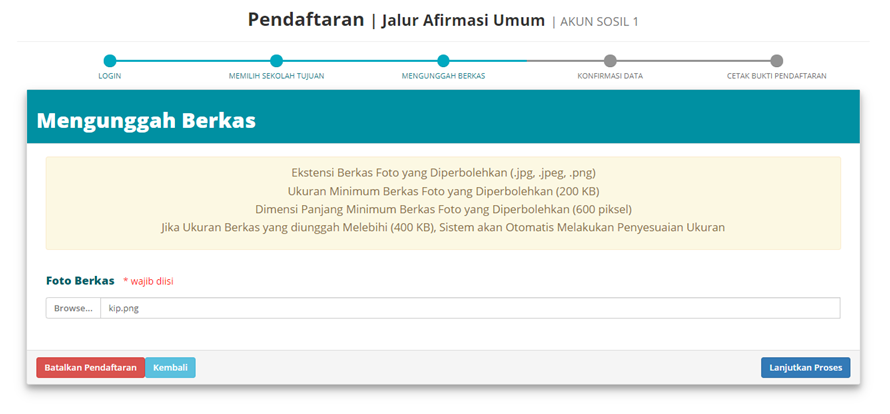This screenshot has width=890, height=414.
Task: Click the 'Ukuran Minimum Berkas Foto' line
Action: 443,190
